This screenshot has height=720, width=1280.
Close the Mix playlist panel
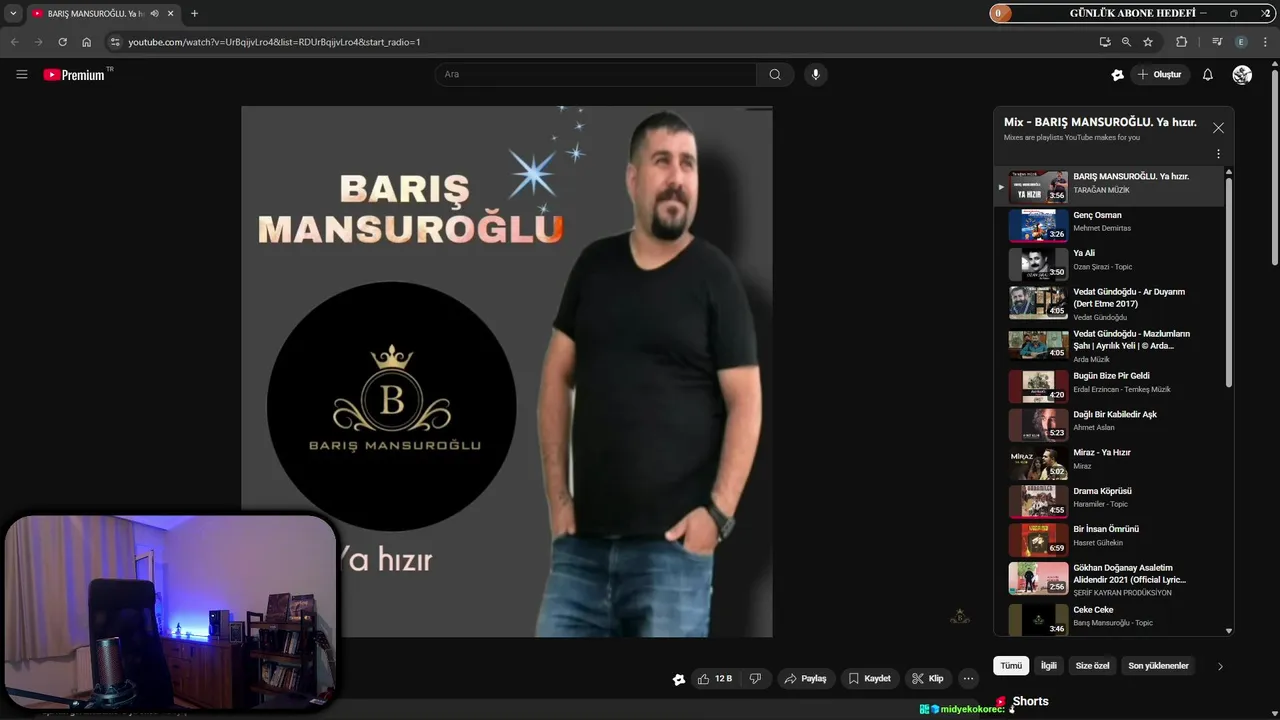(1218, 128)
